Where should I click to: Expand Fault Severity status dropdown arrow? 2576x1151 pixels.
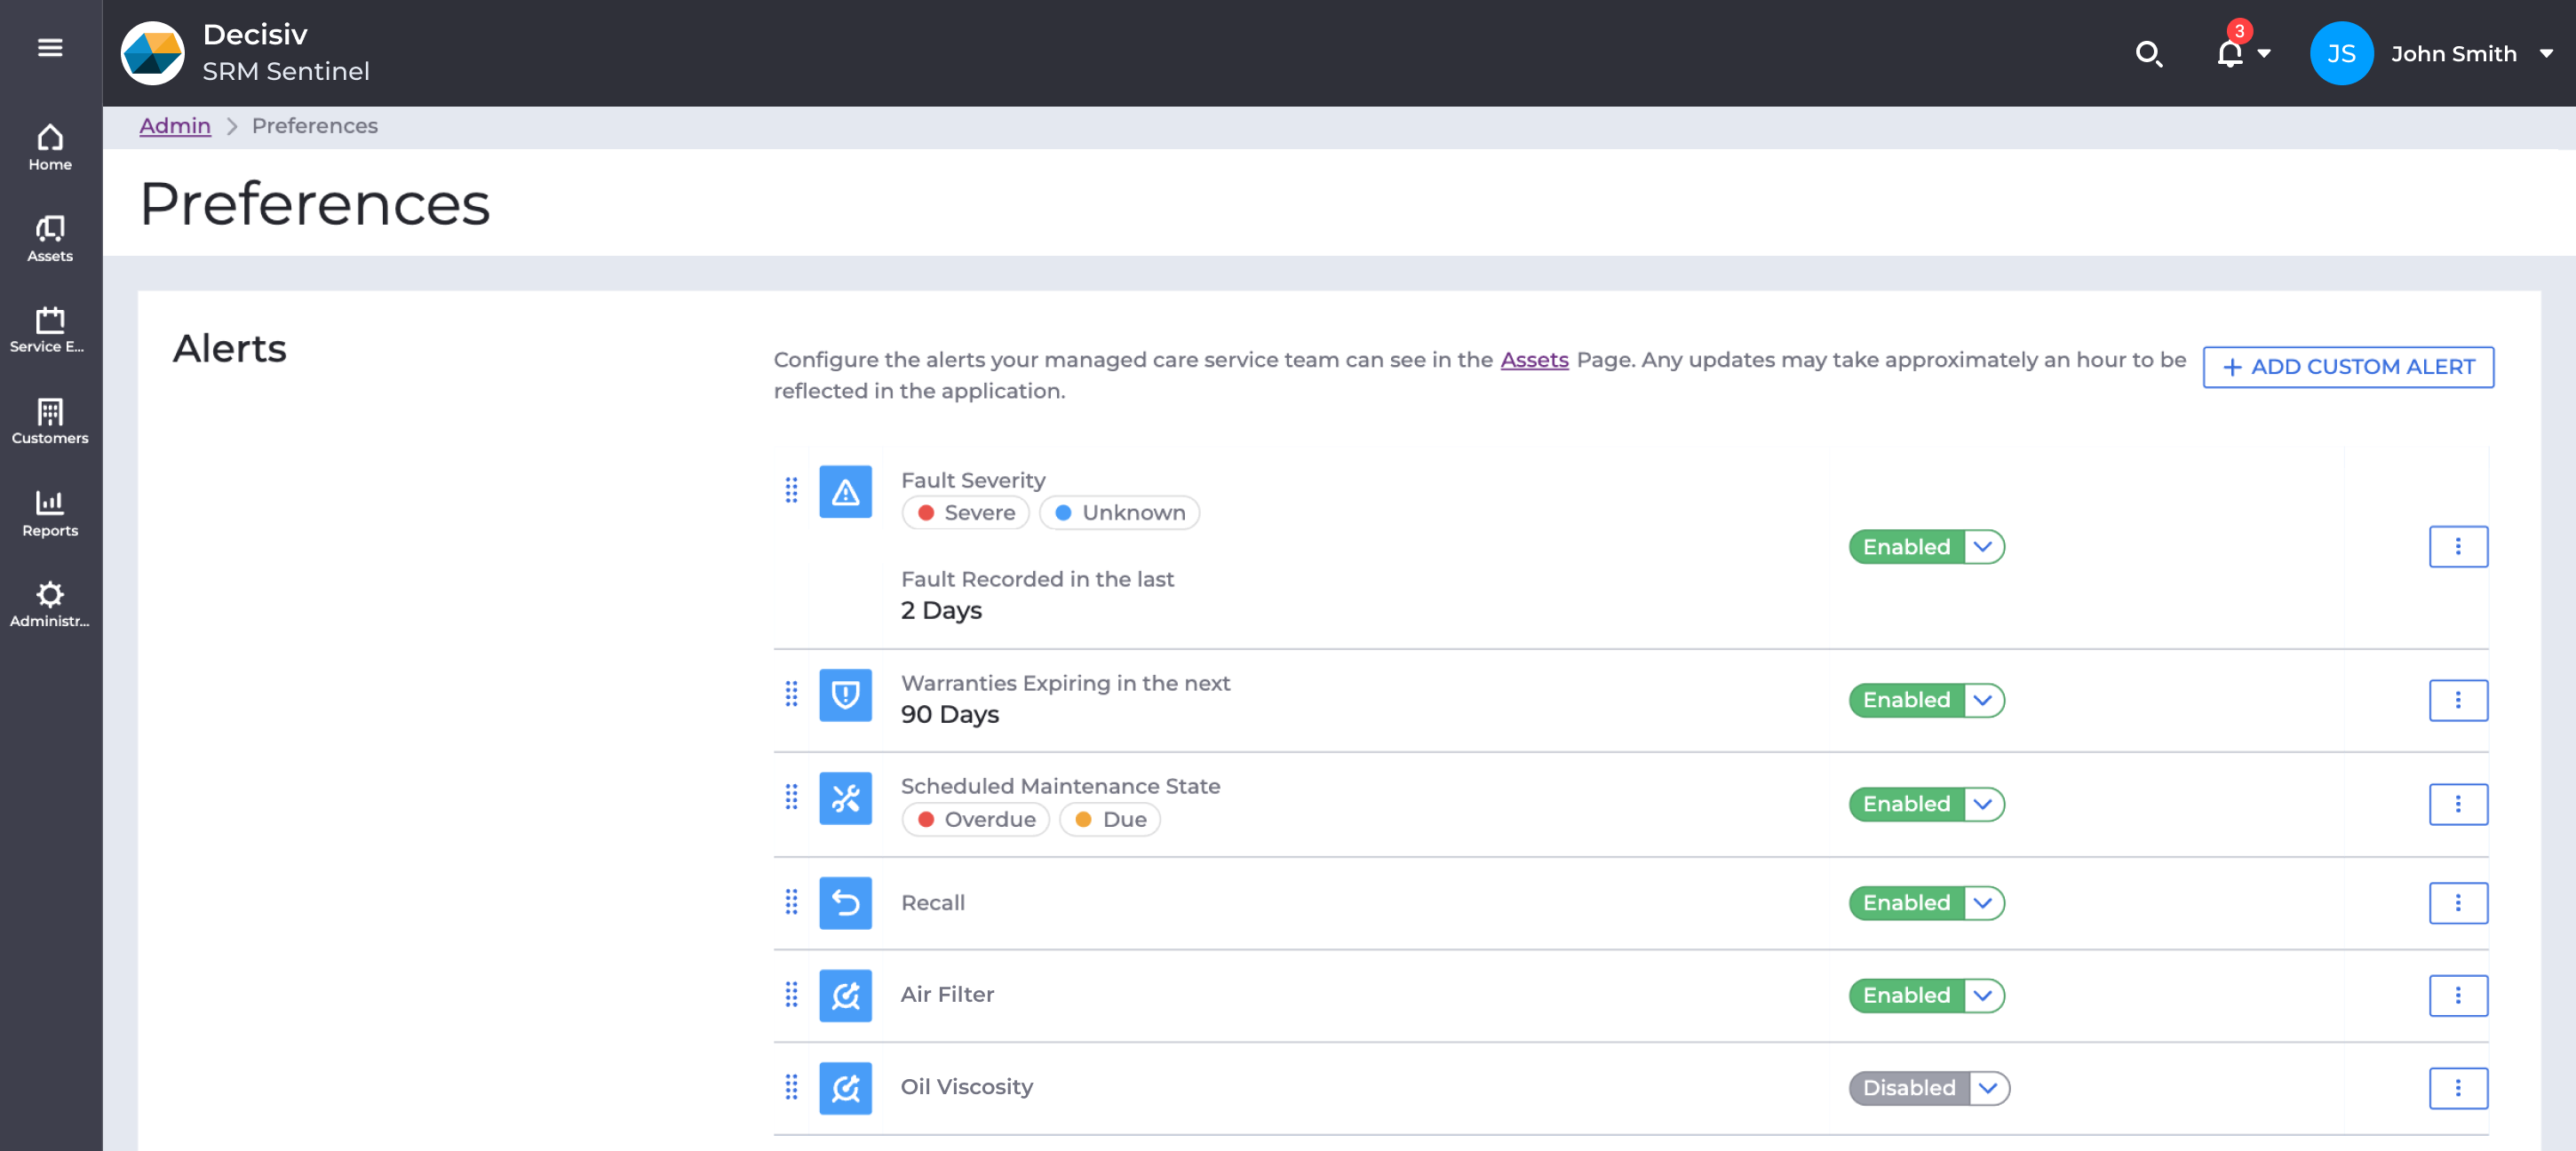point(1983,547)
